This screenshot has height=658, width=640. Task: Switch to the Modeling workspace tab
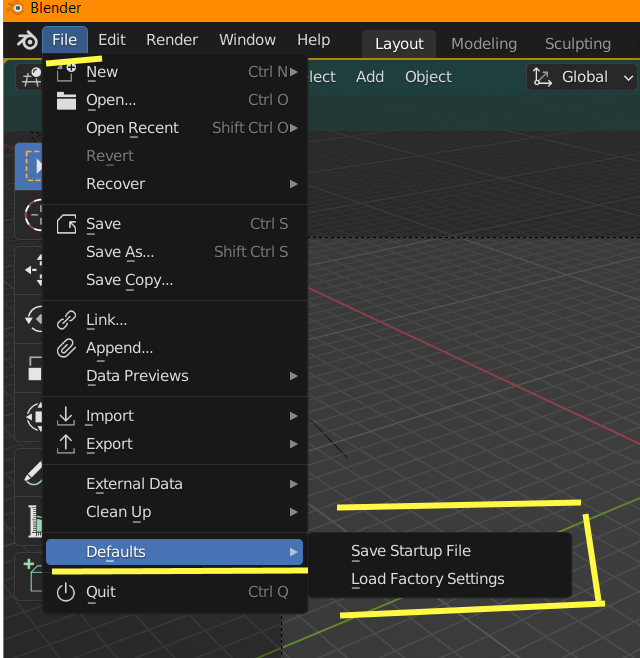tap(484, 44)
